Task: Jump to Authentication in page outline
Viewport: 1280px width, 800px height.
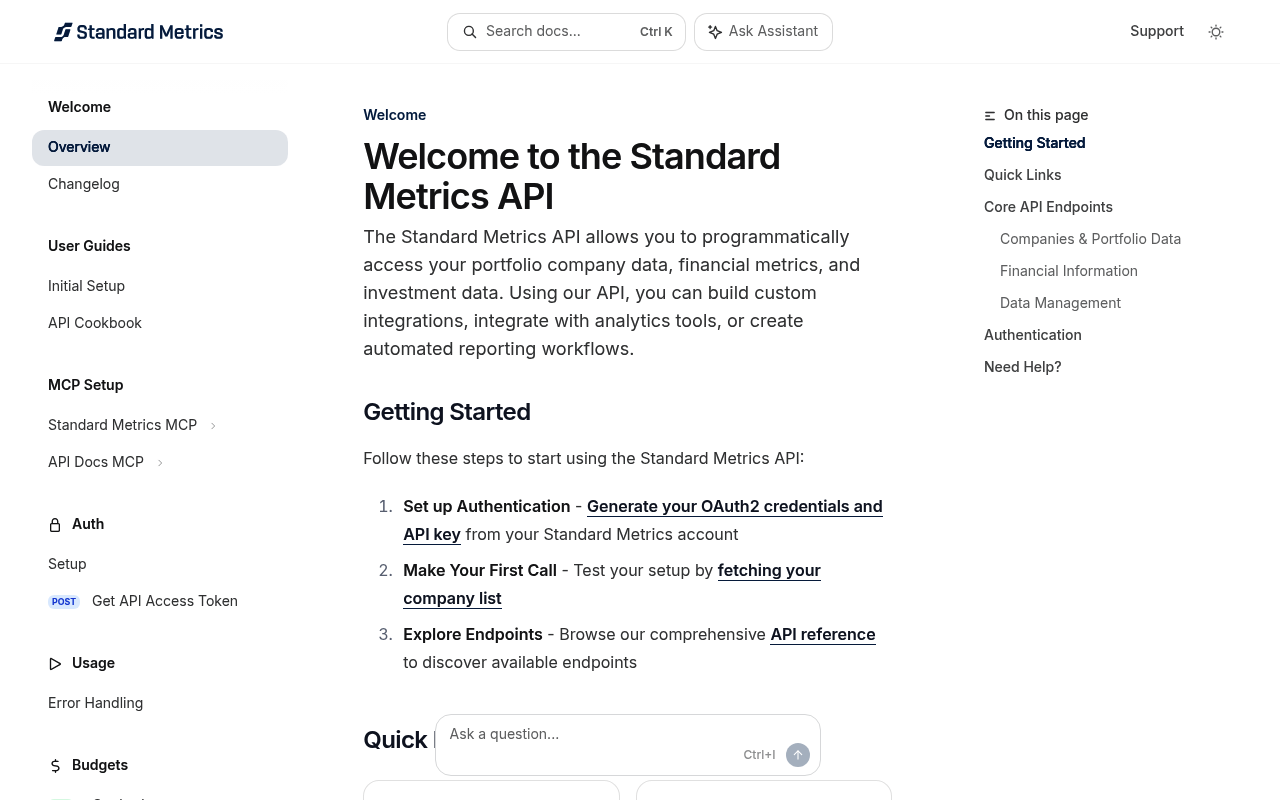Action: [1033, 335]
